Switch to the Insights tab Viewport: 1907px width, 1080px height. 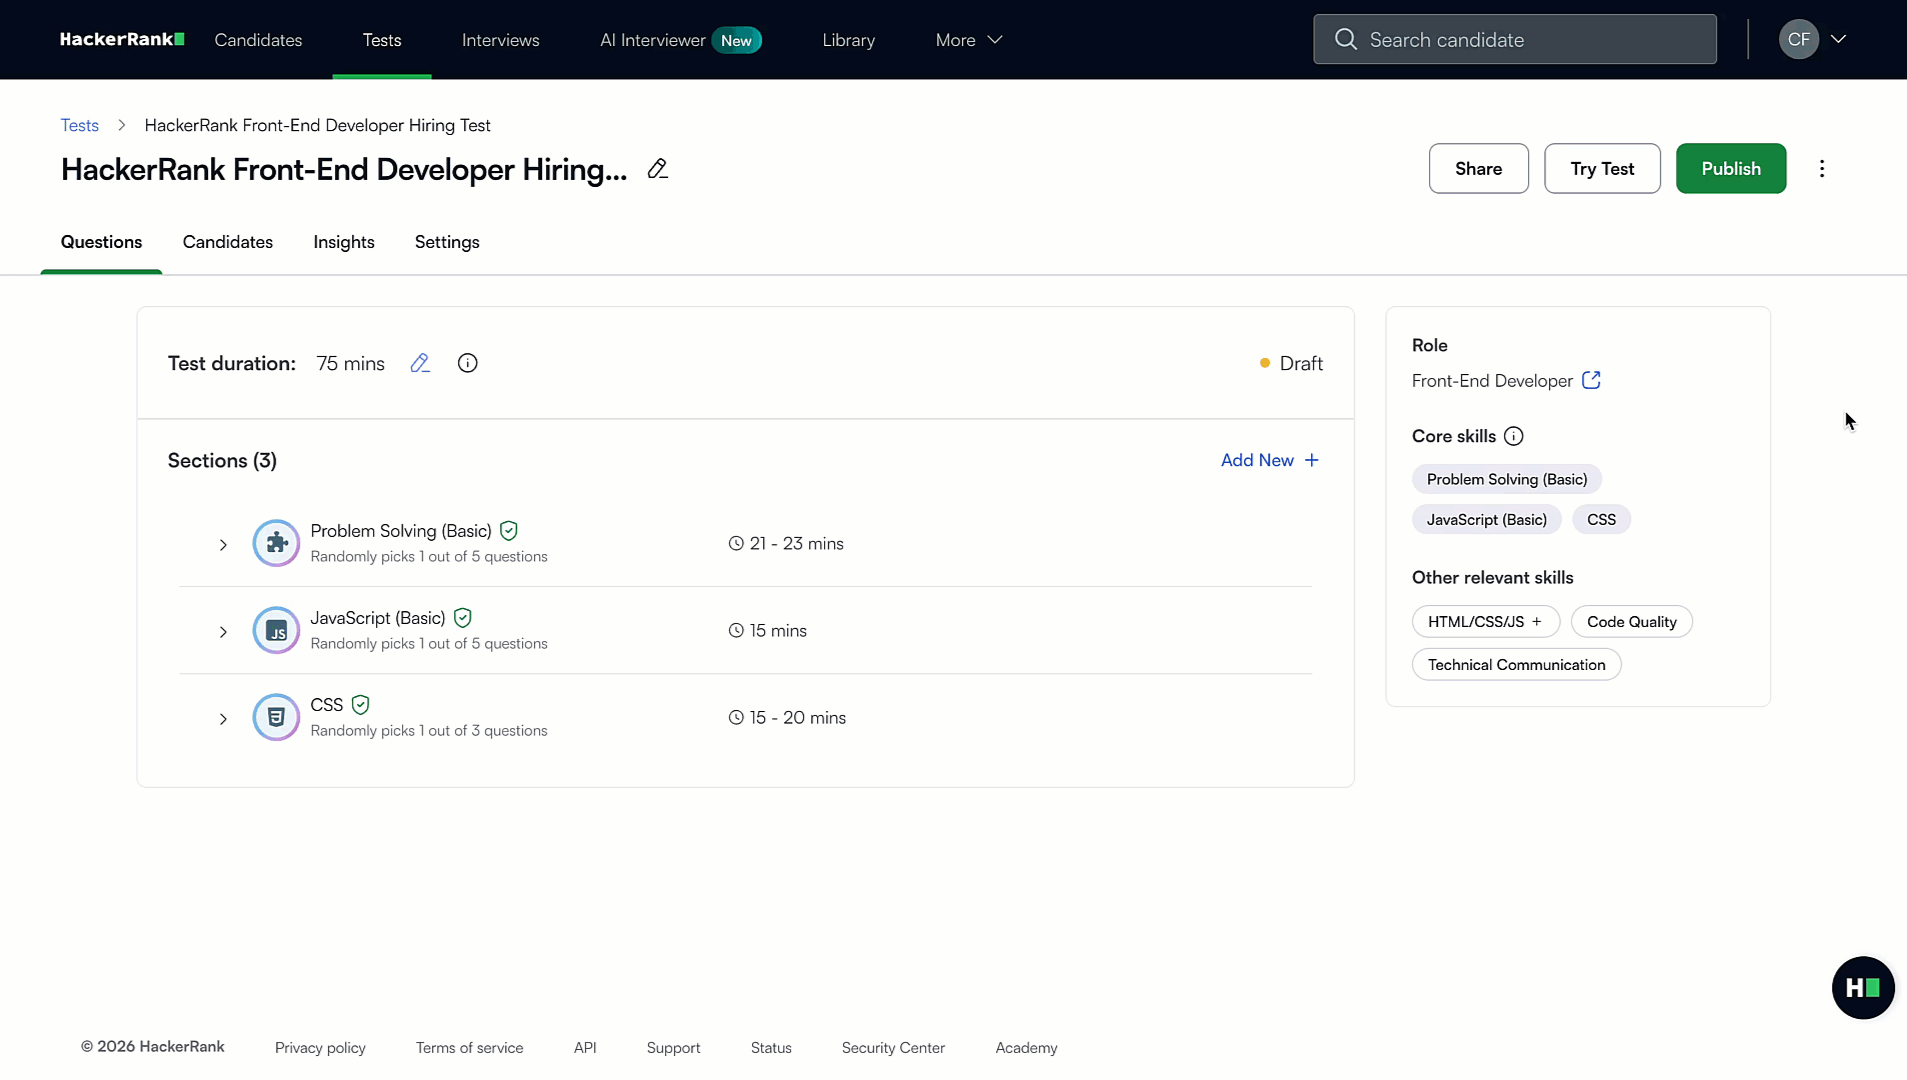343,242
